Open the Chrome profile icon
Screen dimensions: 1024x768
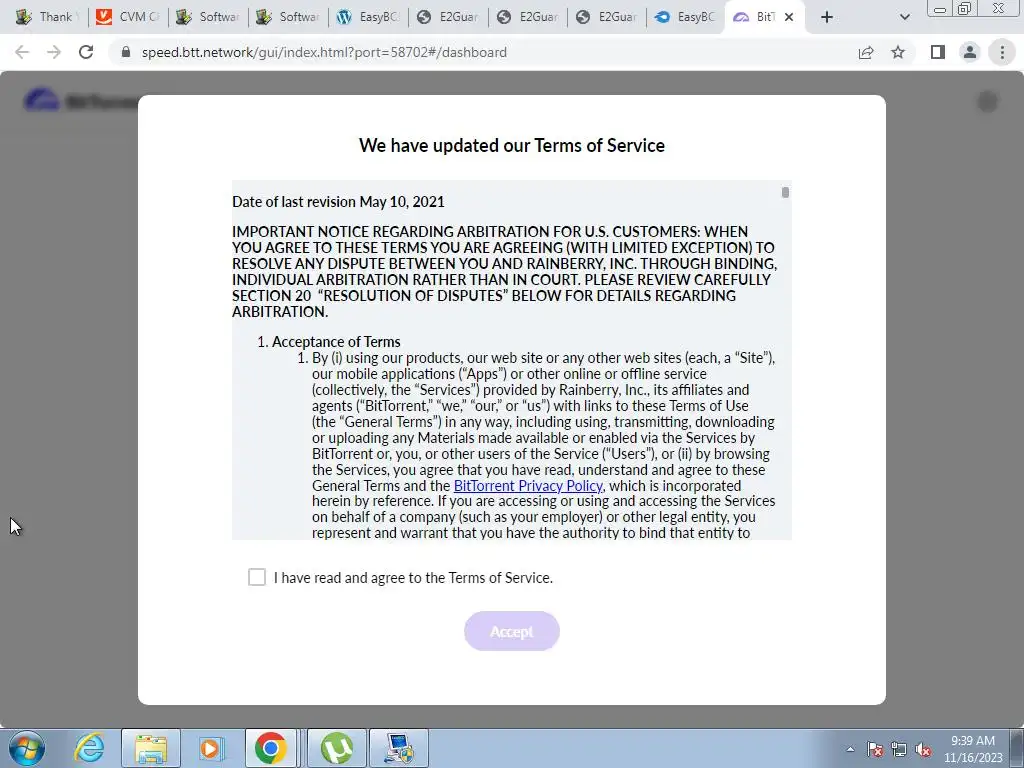click(x=970, y=52)
